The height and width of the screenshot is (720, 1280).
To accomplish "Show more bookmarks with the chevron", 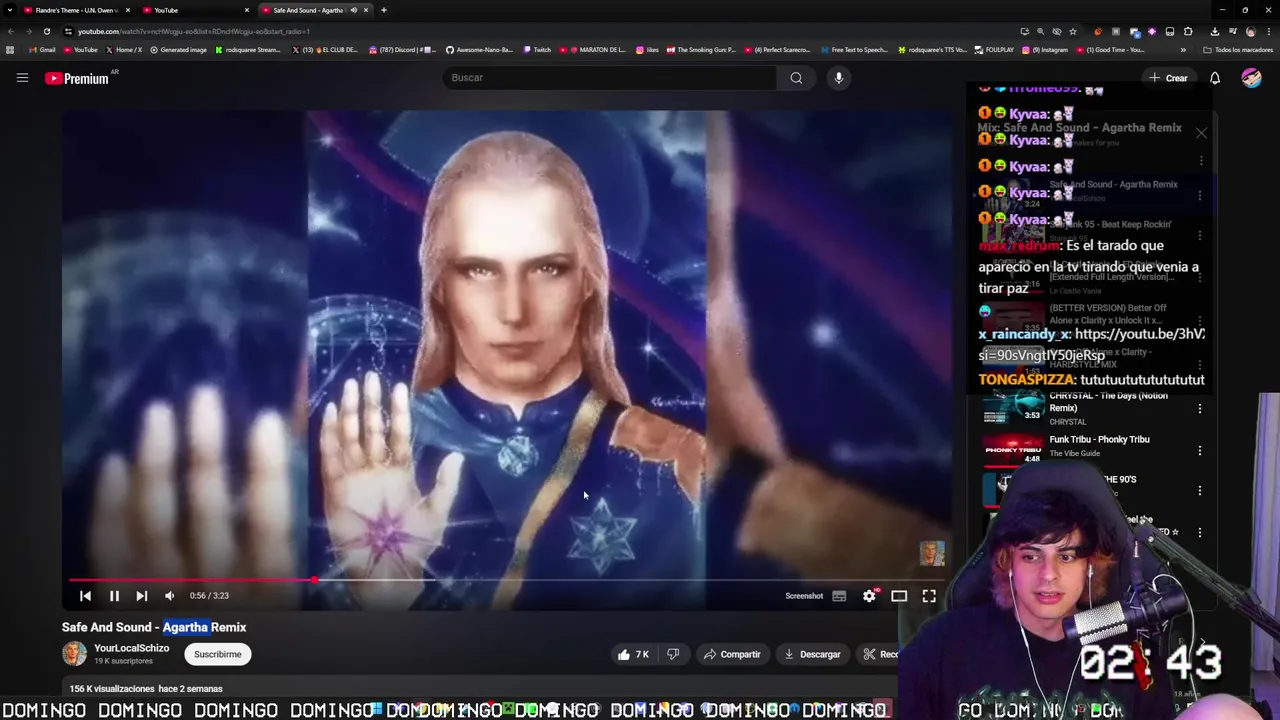I will (1183, 50).
